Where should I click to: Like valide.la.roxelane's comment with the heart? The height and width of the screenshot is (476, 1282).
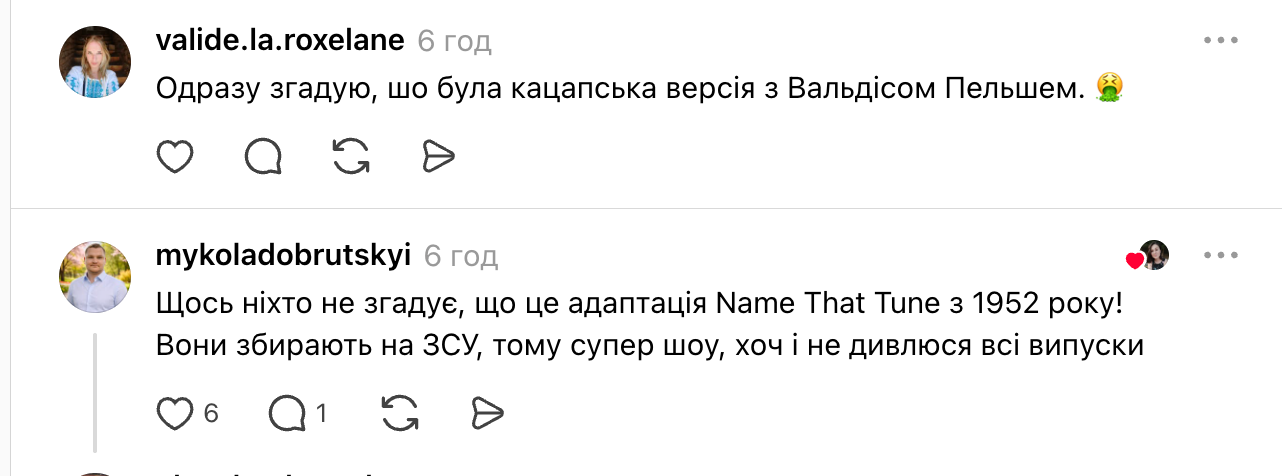pos(175,155)
